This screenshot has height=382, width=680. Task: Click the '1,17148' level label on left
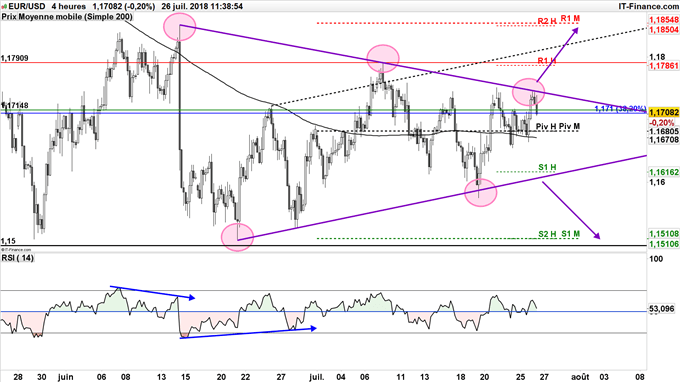(x=15, y=105)
